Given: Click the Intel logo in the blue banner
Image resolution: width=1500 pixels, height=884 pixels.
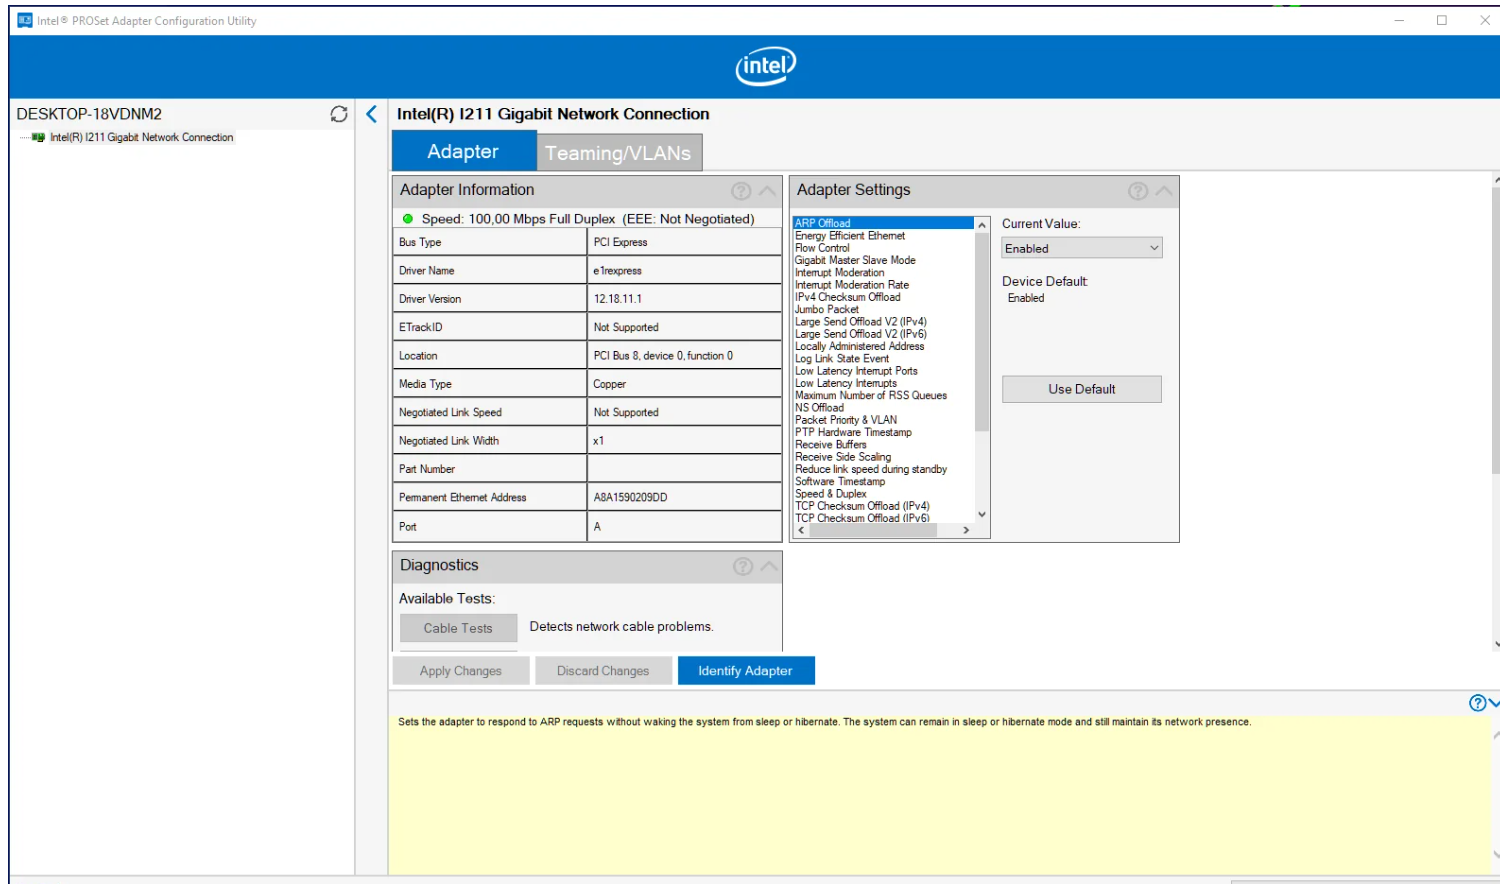Looking at the screenshot, I should click(766, 66).
